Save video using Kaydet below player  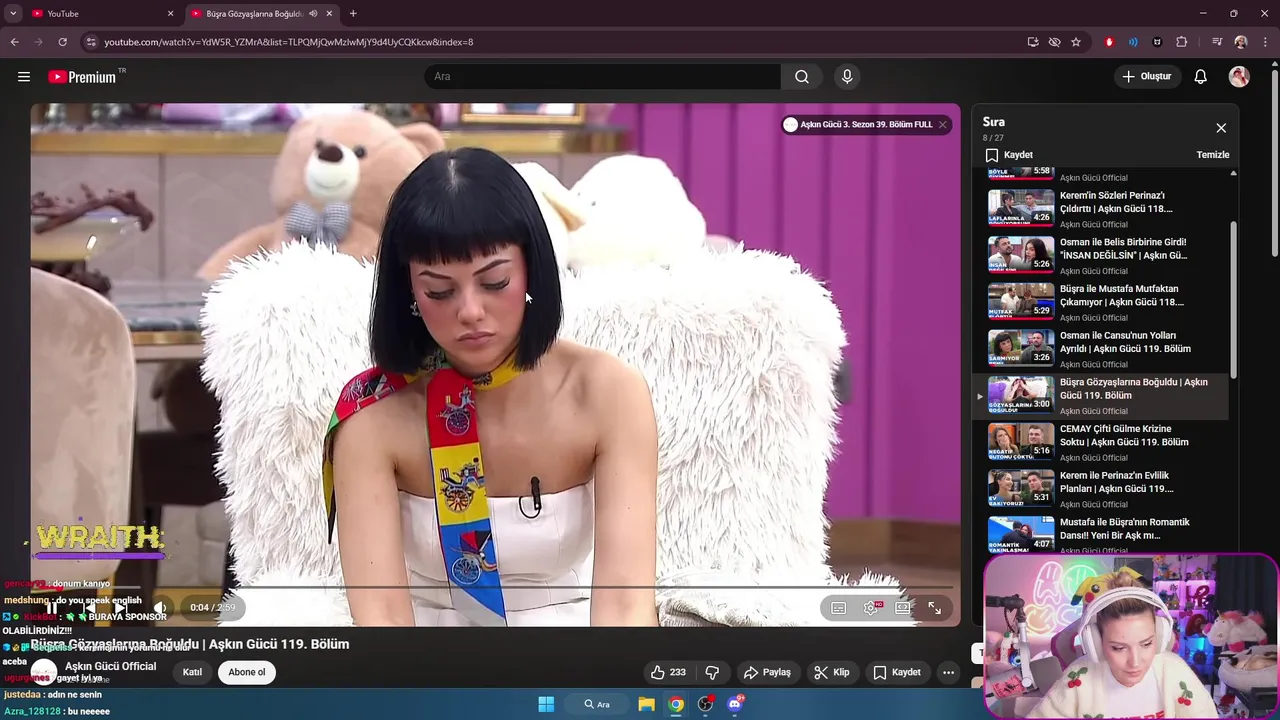[x=897, y=673]
